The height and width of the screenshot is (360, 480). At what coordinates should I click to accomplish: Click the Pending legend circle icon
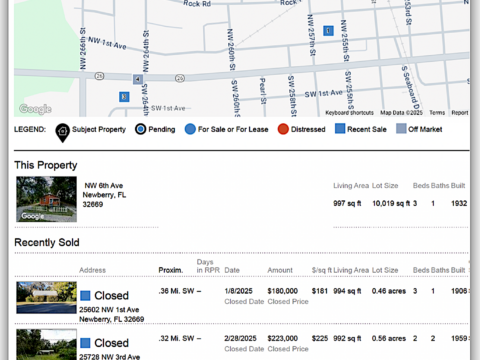point(140,129)
